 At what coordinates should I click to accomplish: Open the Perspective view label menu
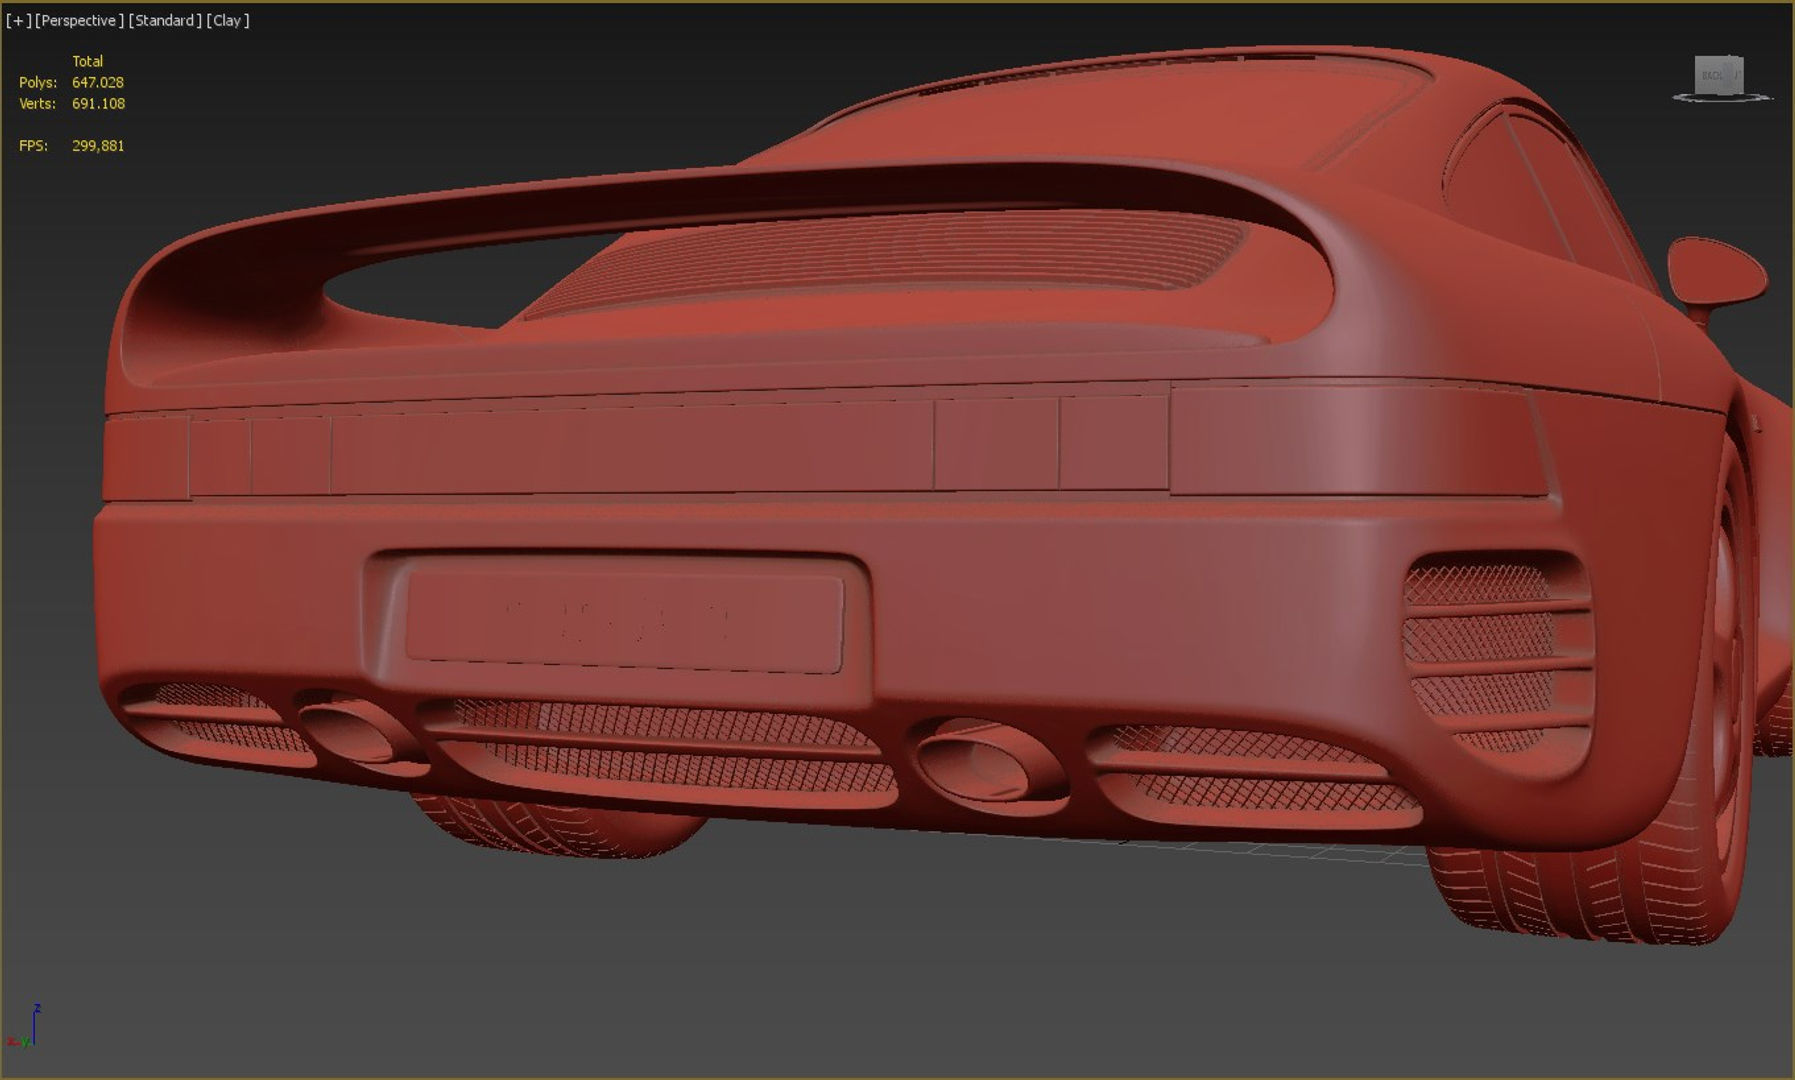pos(79,20)
